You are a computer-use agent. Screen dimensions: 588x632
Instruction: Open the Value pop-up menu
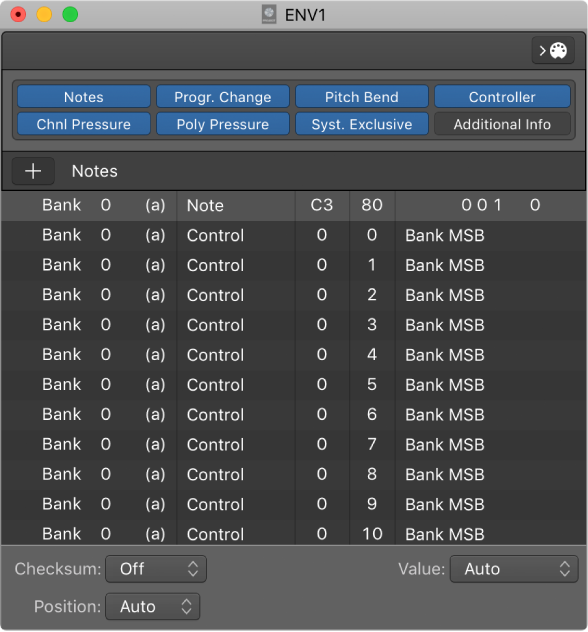point(514,569)
